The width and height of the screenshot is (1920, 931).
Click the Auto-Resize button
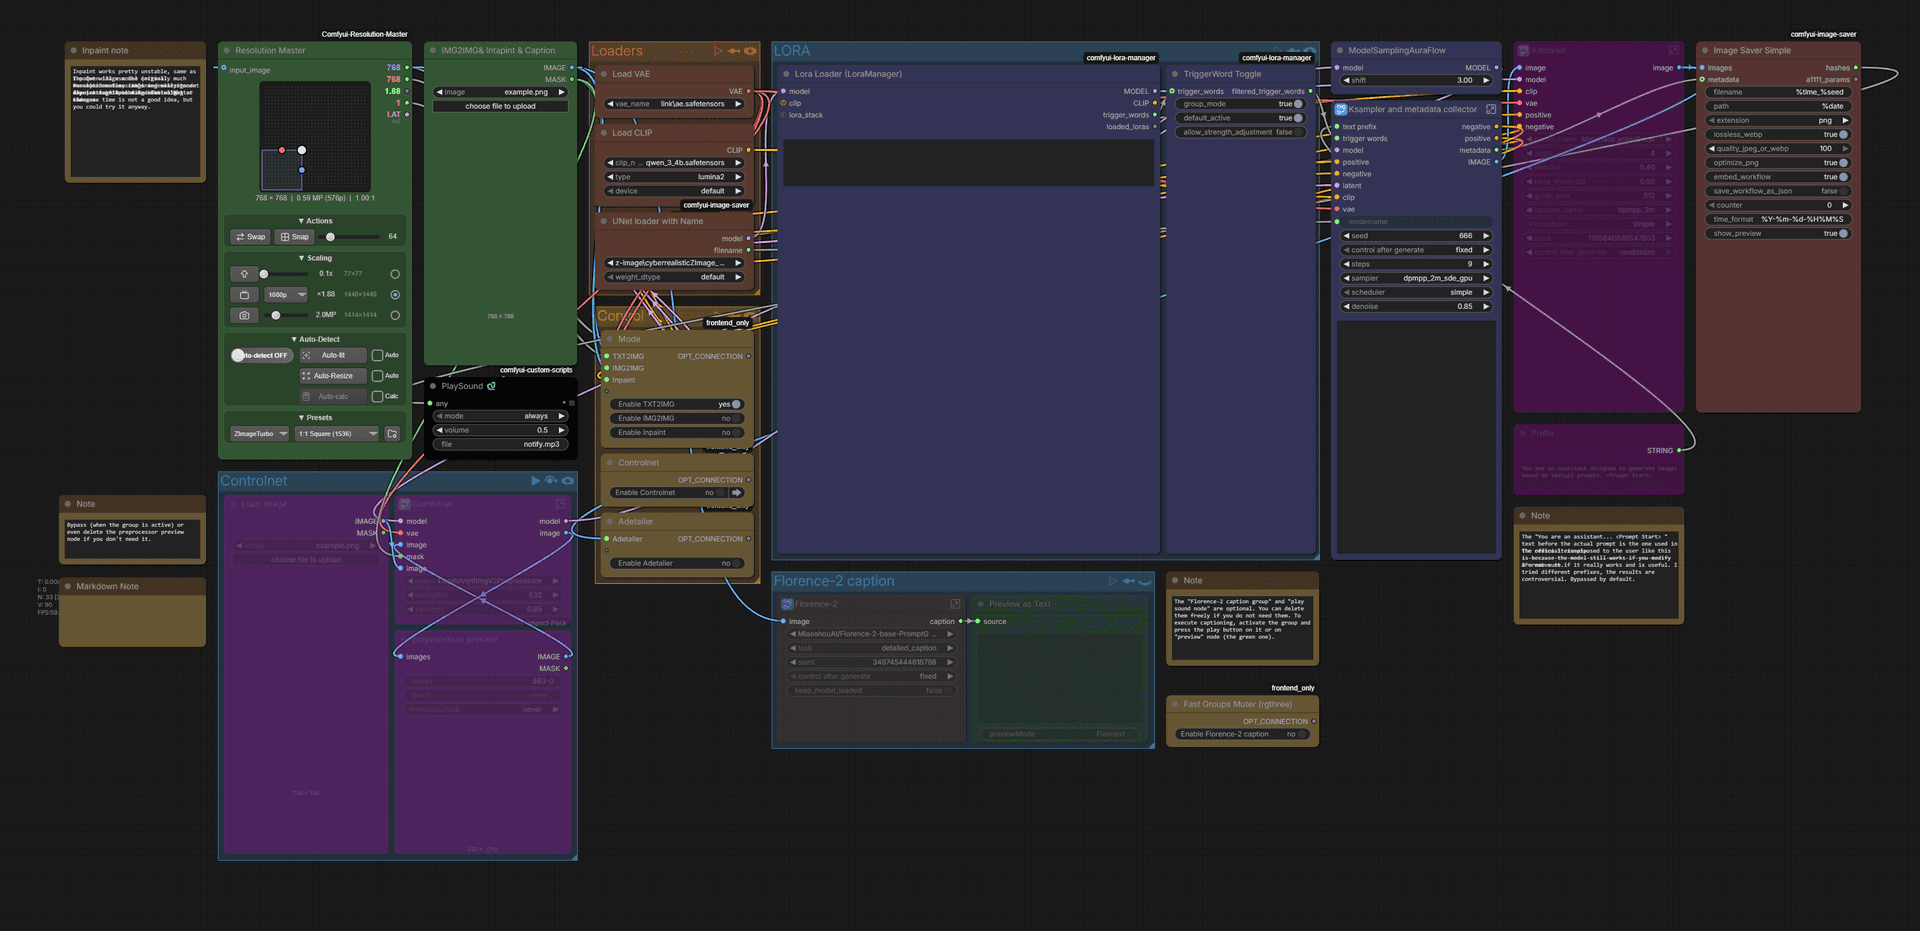333,376
